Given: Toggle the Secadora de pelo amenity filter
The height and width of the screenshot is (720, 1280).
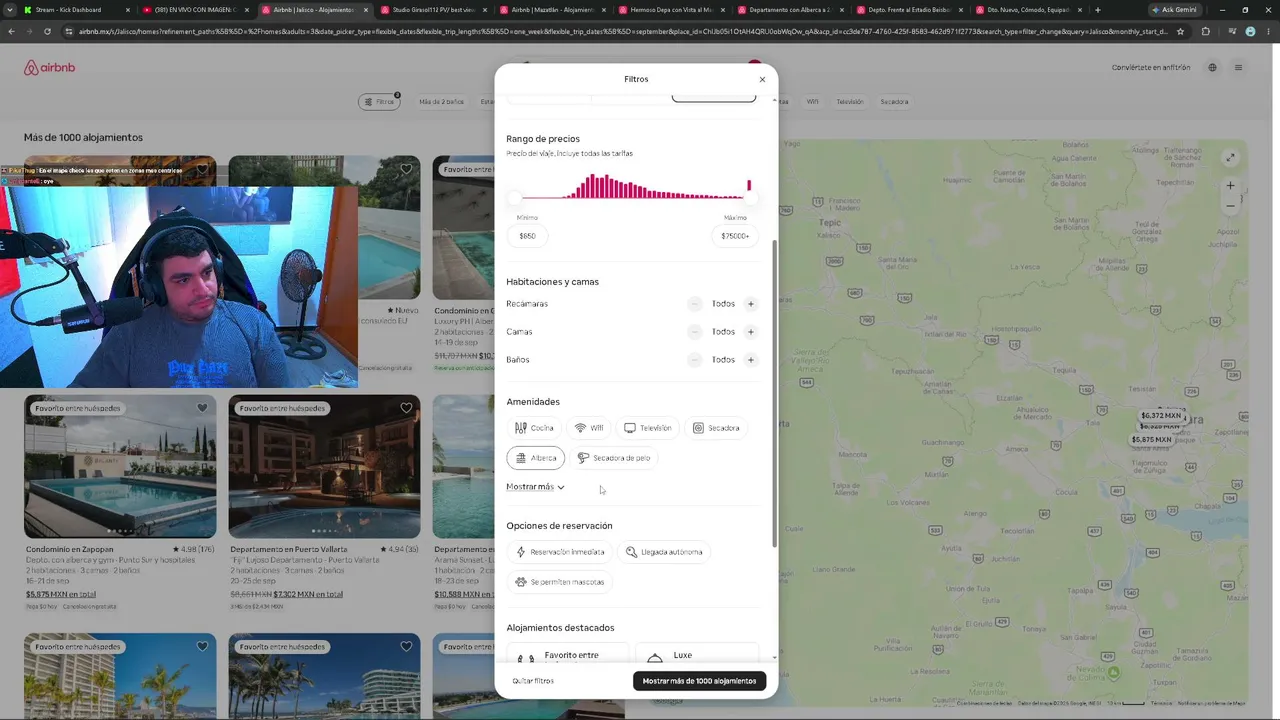Looking at the screenshot, I should click(614, 458).
